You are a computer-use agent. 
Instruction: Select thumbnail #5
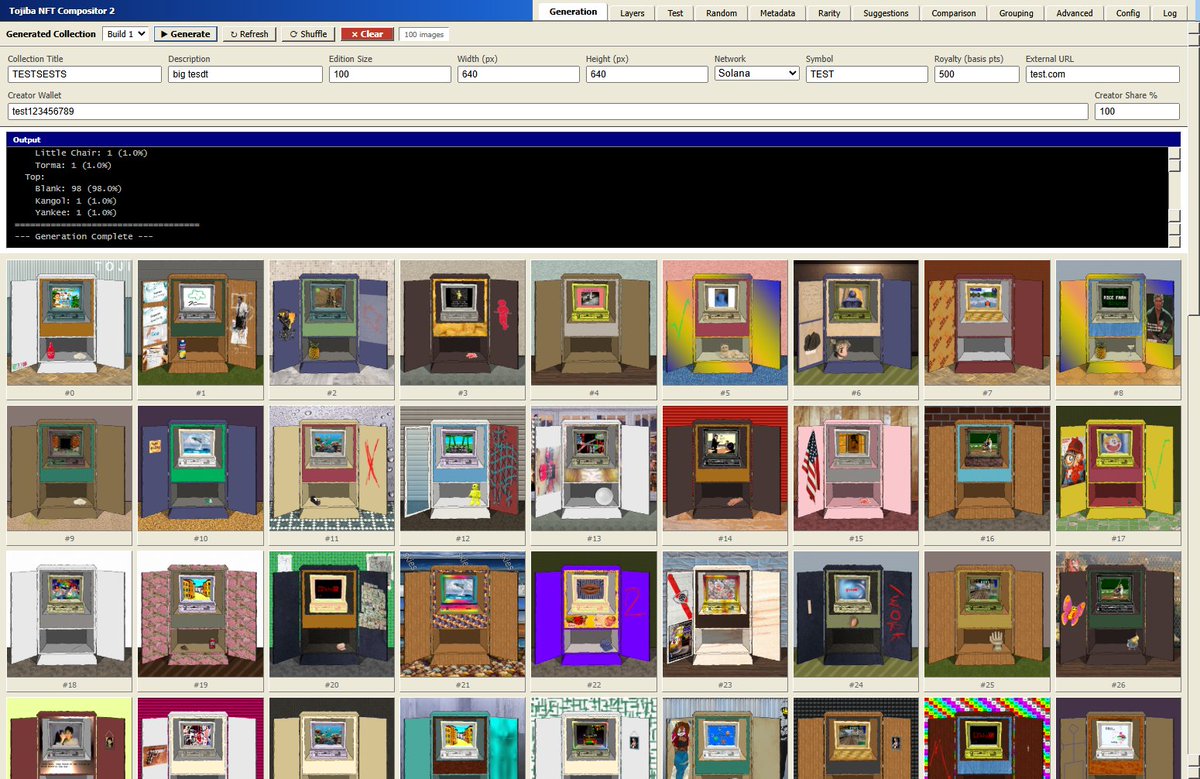(725, 330)
